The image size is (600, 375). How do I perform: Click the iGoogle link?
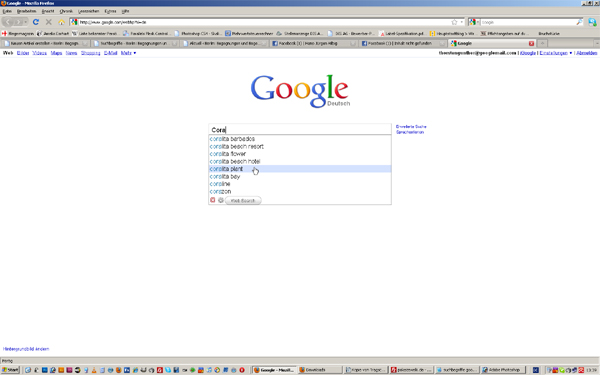point(528,53)
